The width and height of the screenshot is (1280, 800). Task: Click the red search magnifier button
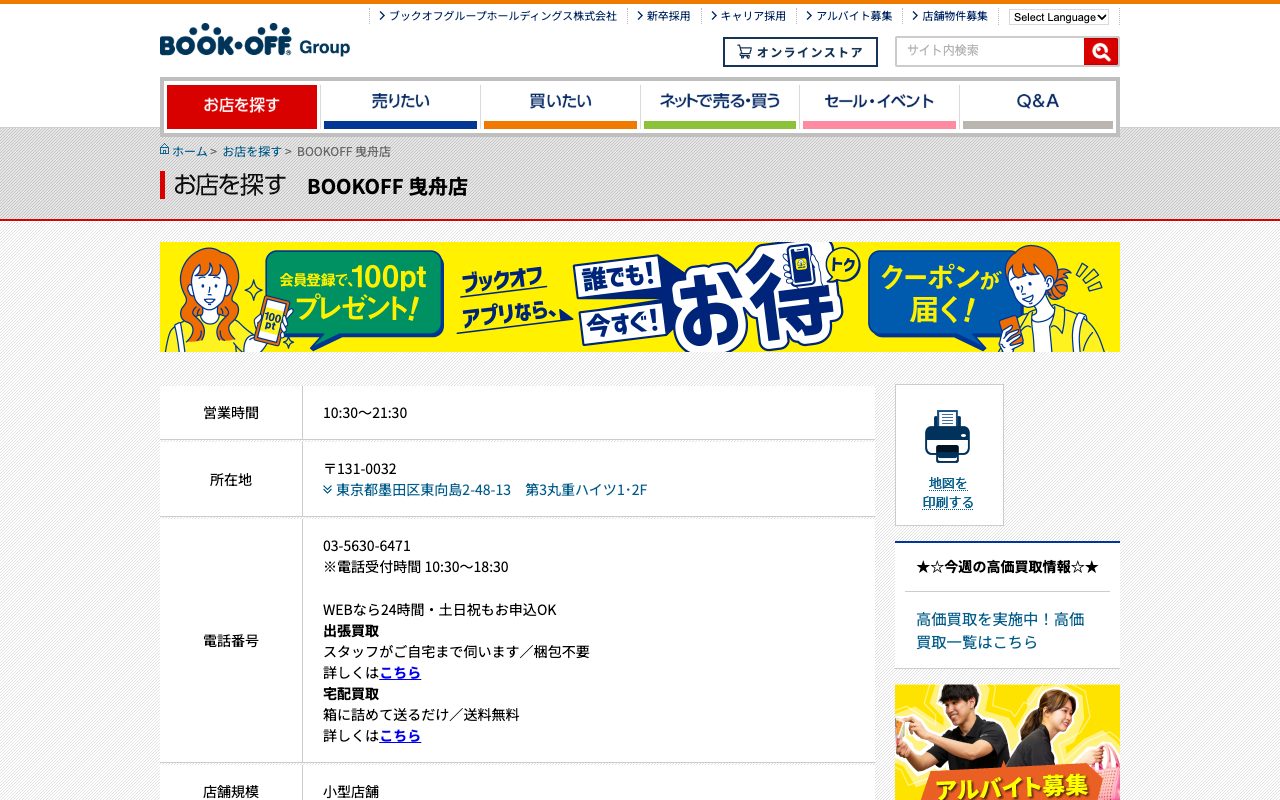(1100, 52)
